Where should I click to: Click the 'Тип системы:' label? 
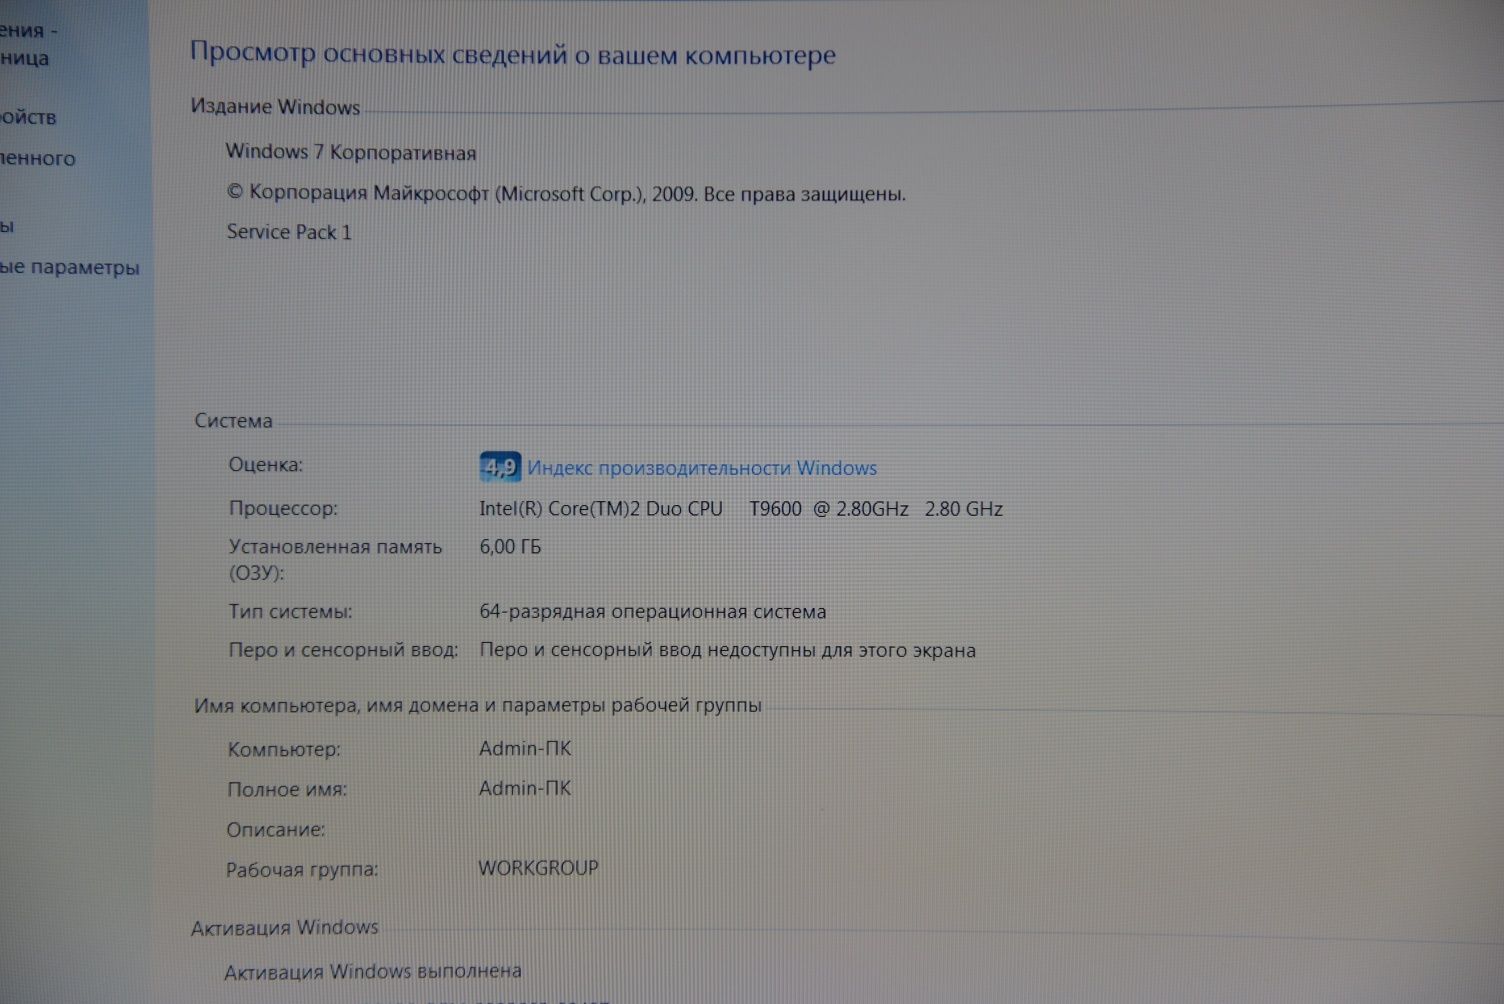point(290,611)
